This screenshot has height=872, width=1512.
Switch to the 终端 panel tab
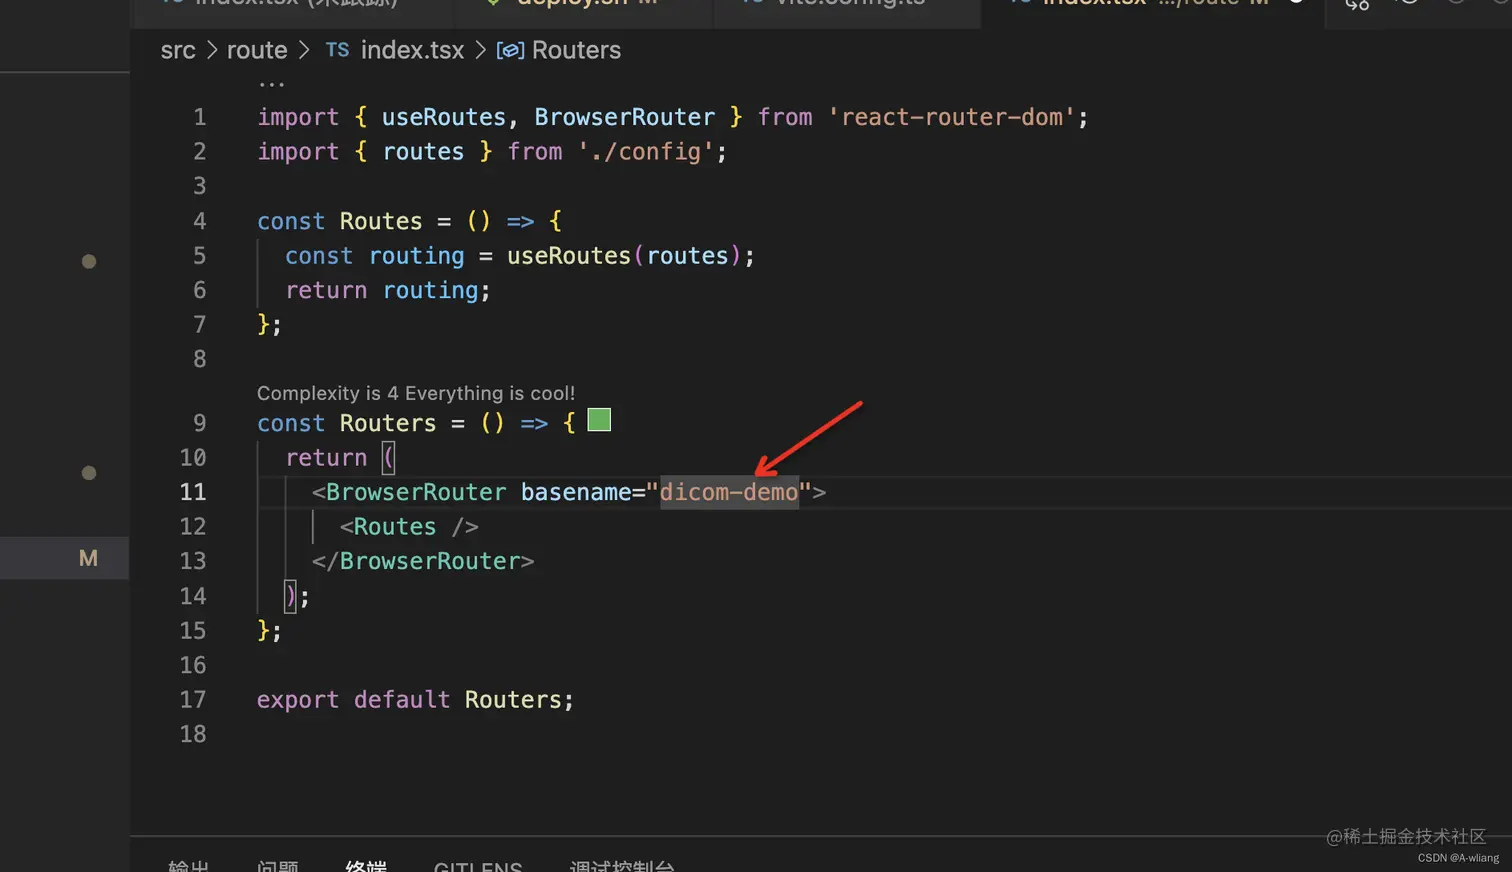366,865
